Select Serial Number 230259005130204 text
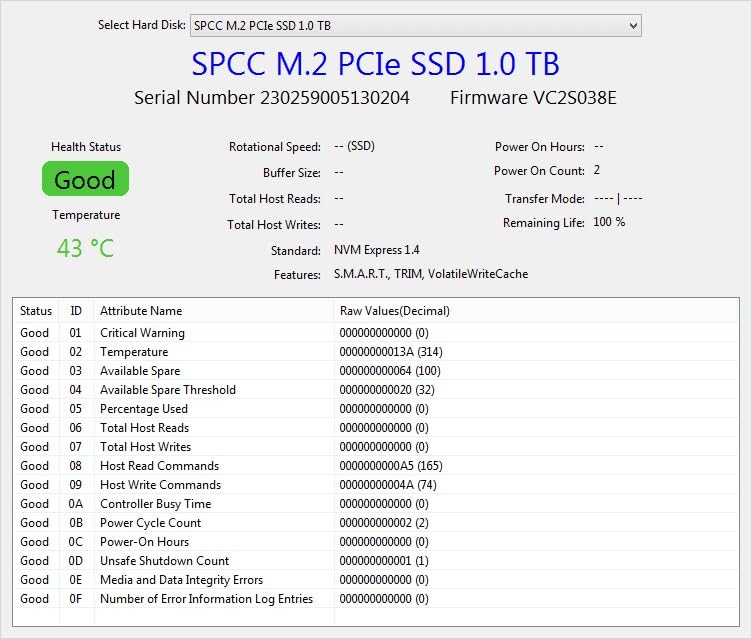752x639 pixels. 271,98
